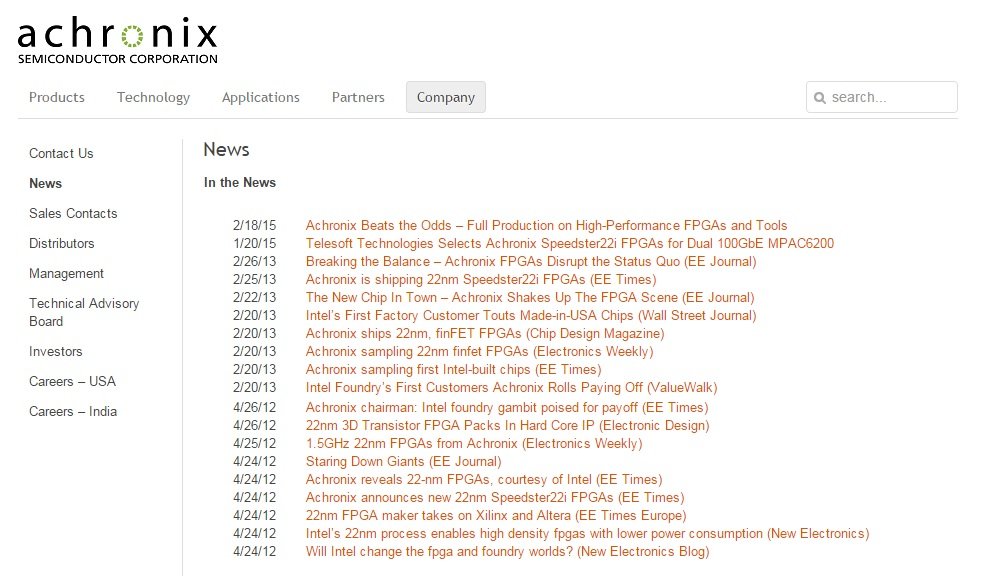
Task: Open the Products menu
Action: (57, 97)
